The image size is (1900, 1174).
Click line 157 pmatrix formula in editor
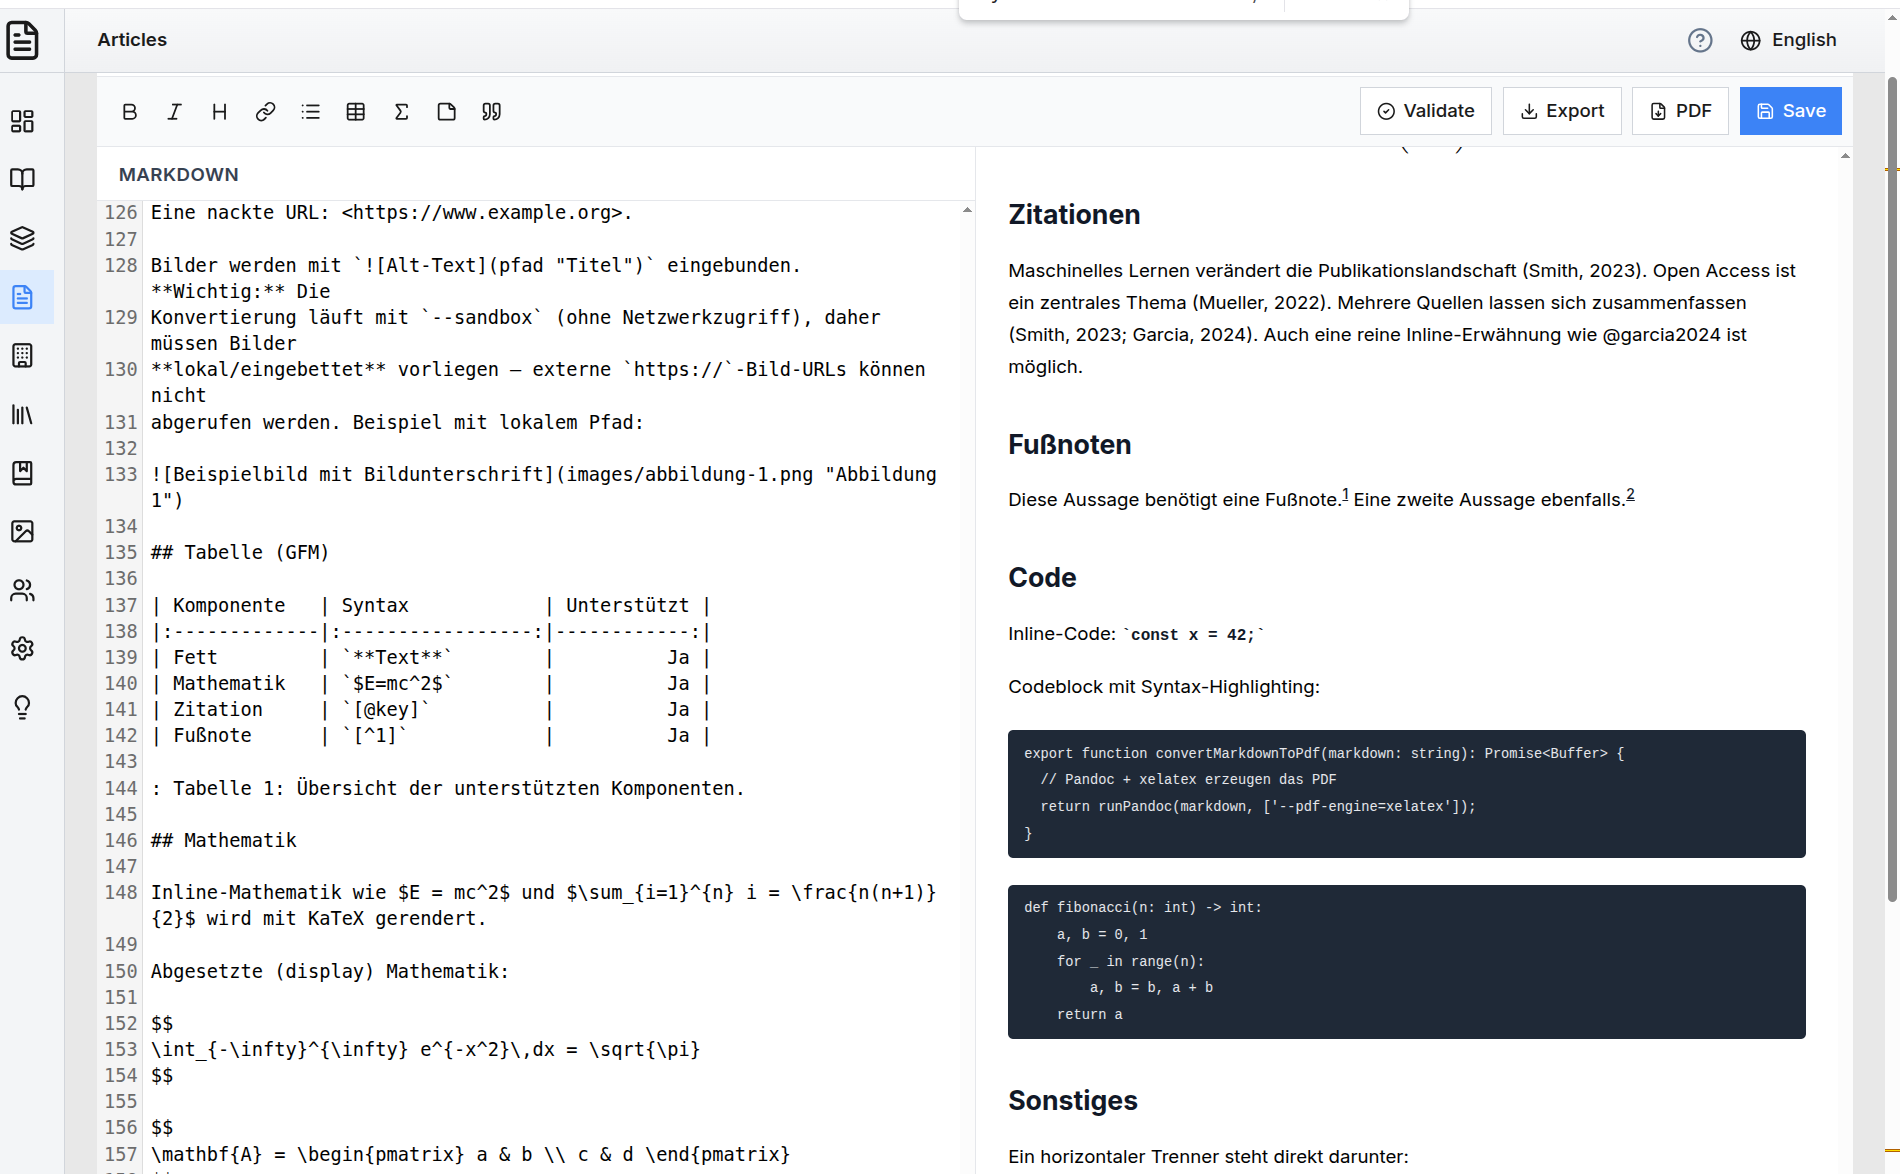coord(471,1154)
